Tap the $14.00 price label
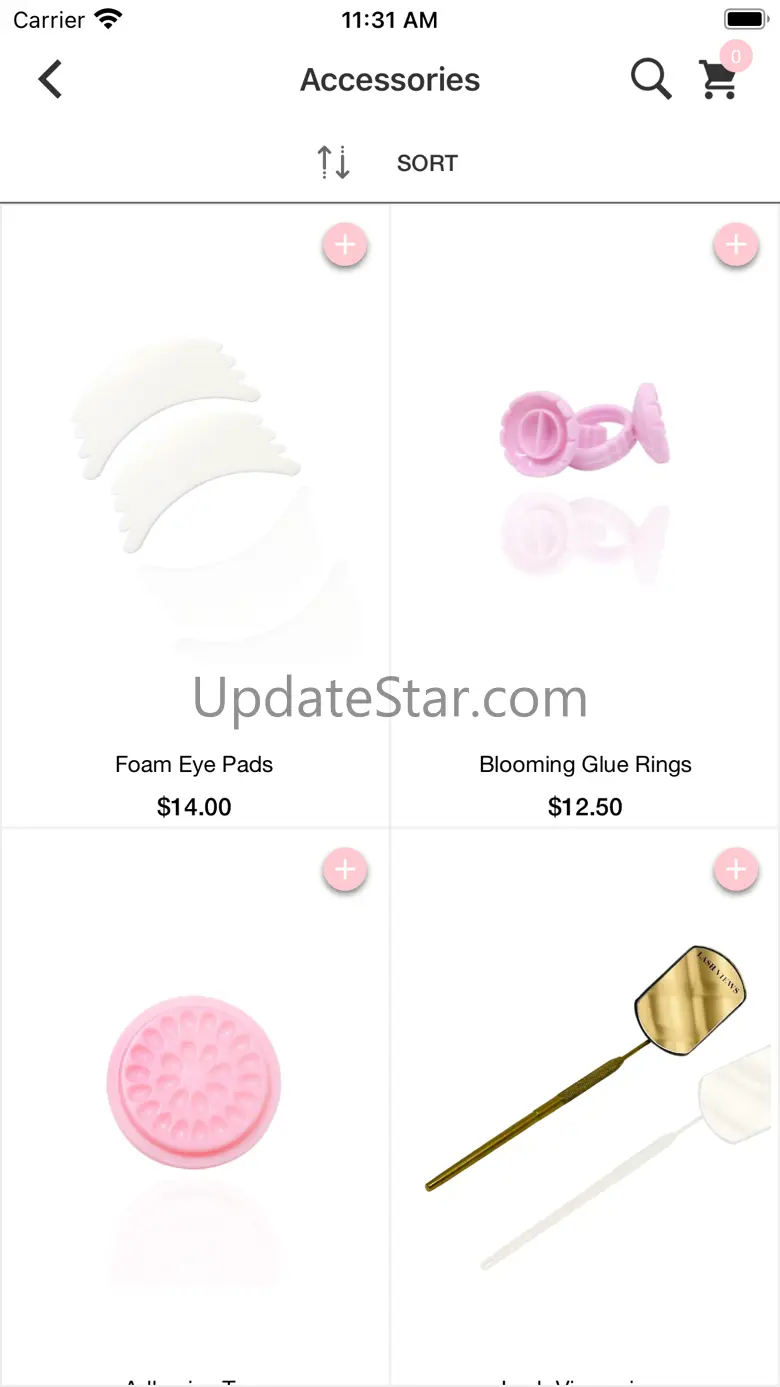780x1387 pixels. tap(194, 807)
